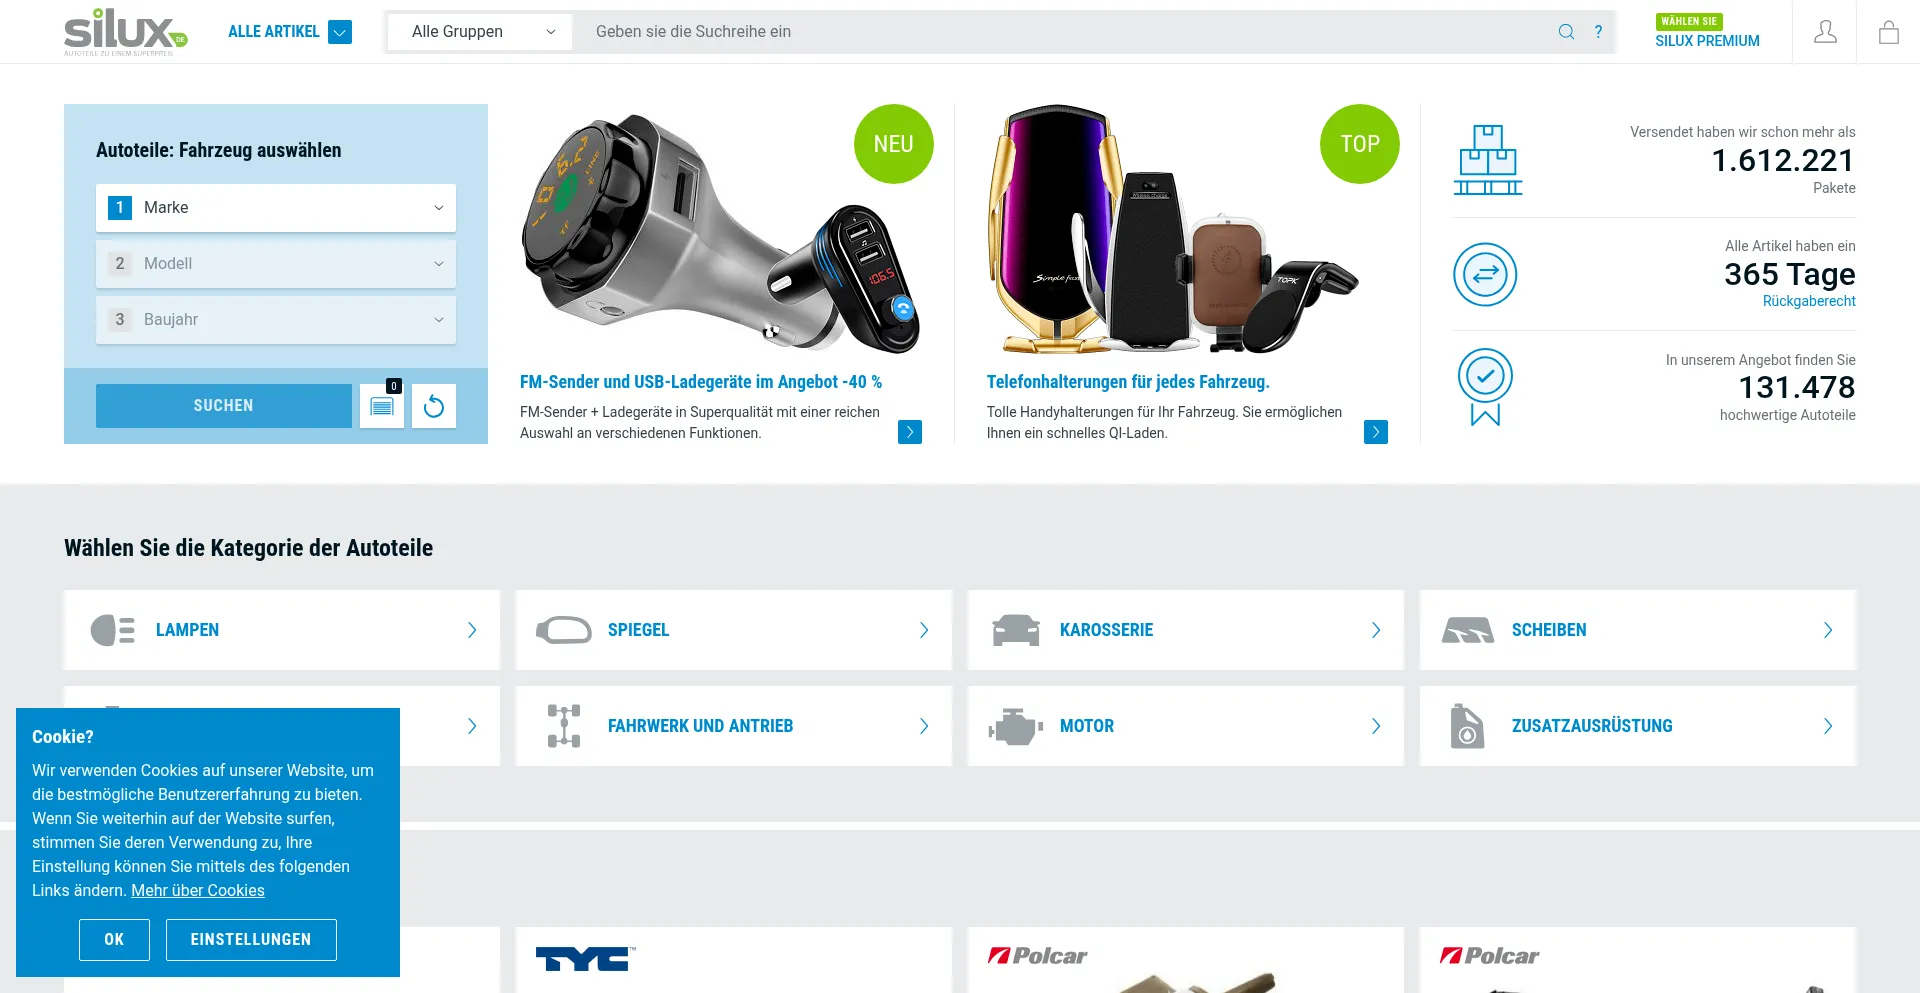The width and height of the screenshot is (1920, 993).
Task: Expand the Marke dropdown
Action: coord(276,208)
